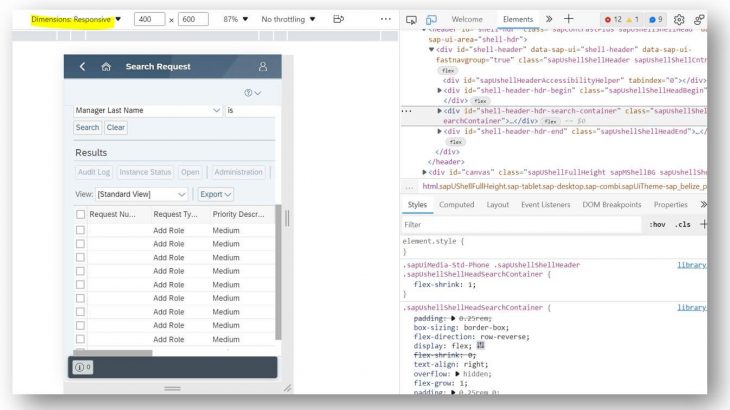Image resolution: width=730 pixels, height=410 pixels.
Task: Open the Event Listeners tab
Action: 545,205
